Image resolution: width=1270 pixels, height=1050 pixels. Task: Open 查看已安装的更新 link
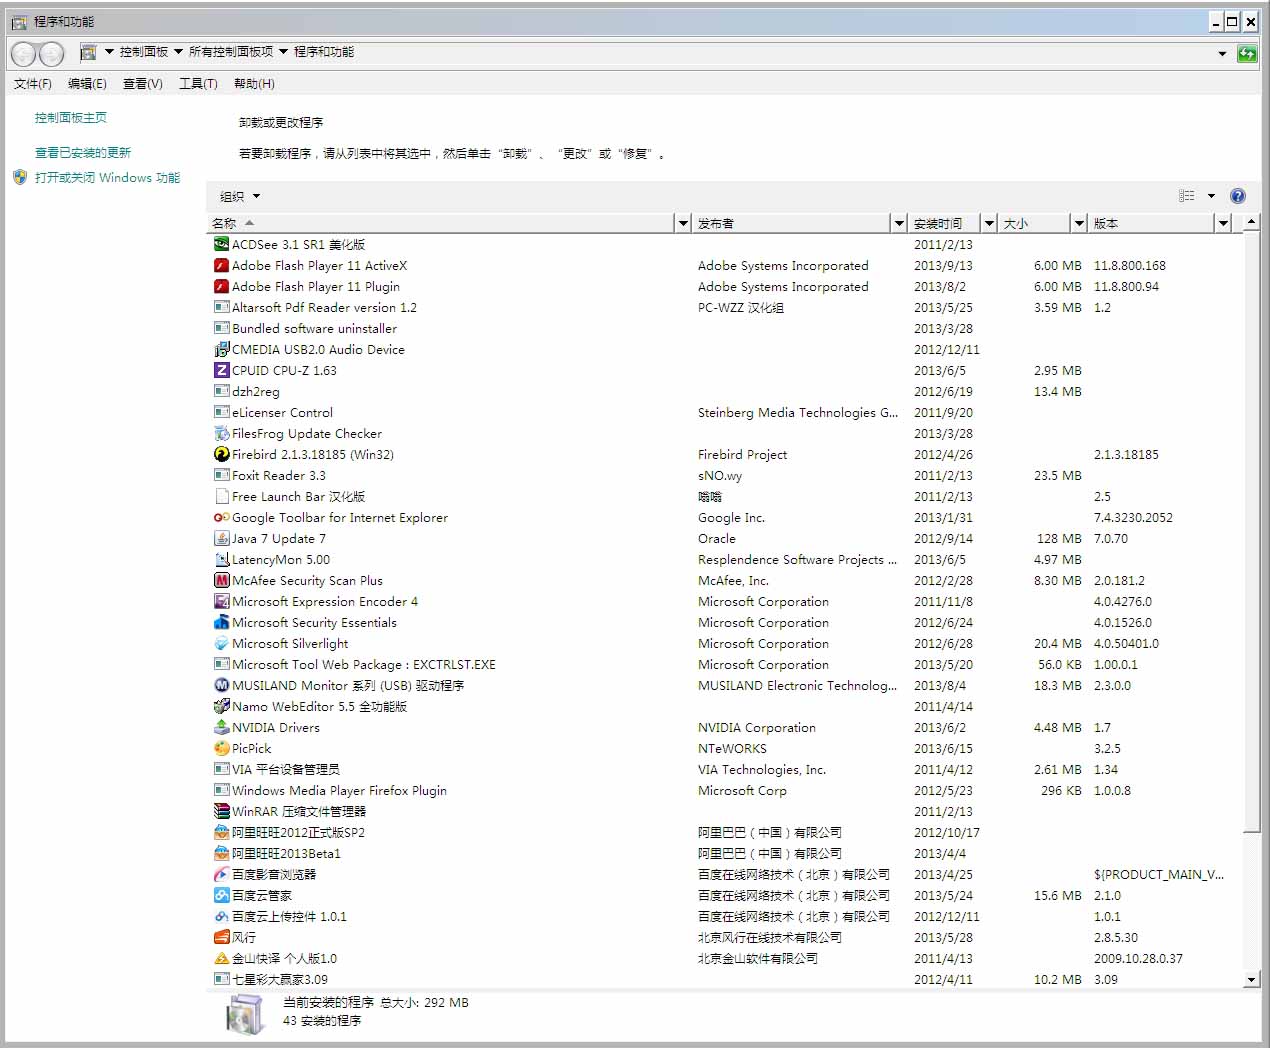pos(83,153)
